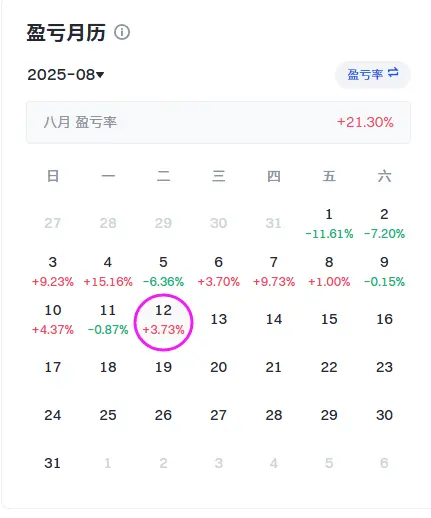The image size is (431, 518).
Task: Click the dropdown triangle after 2025-08
Action: (x=100, y=75)
